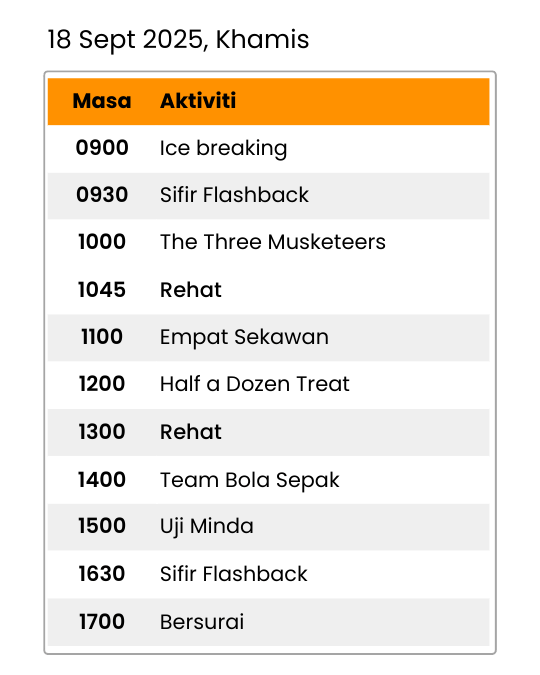Select the 0900 time cell
Image resolution: width=540 pixels, height=675 pixels.
(x=102, y=148)
